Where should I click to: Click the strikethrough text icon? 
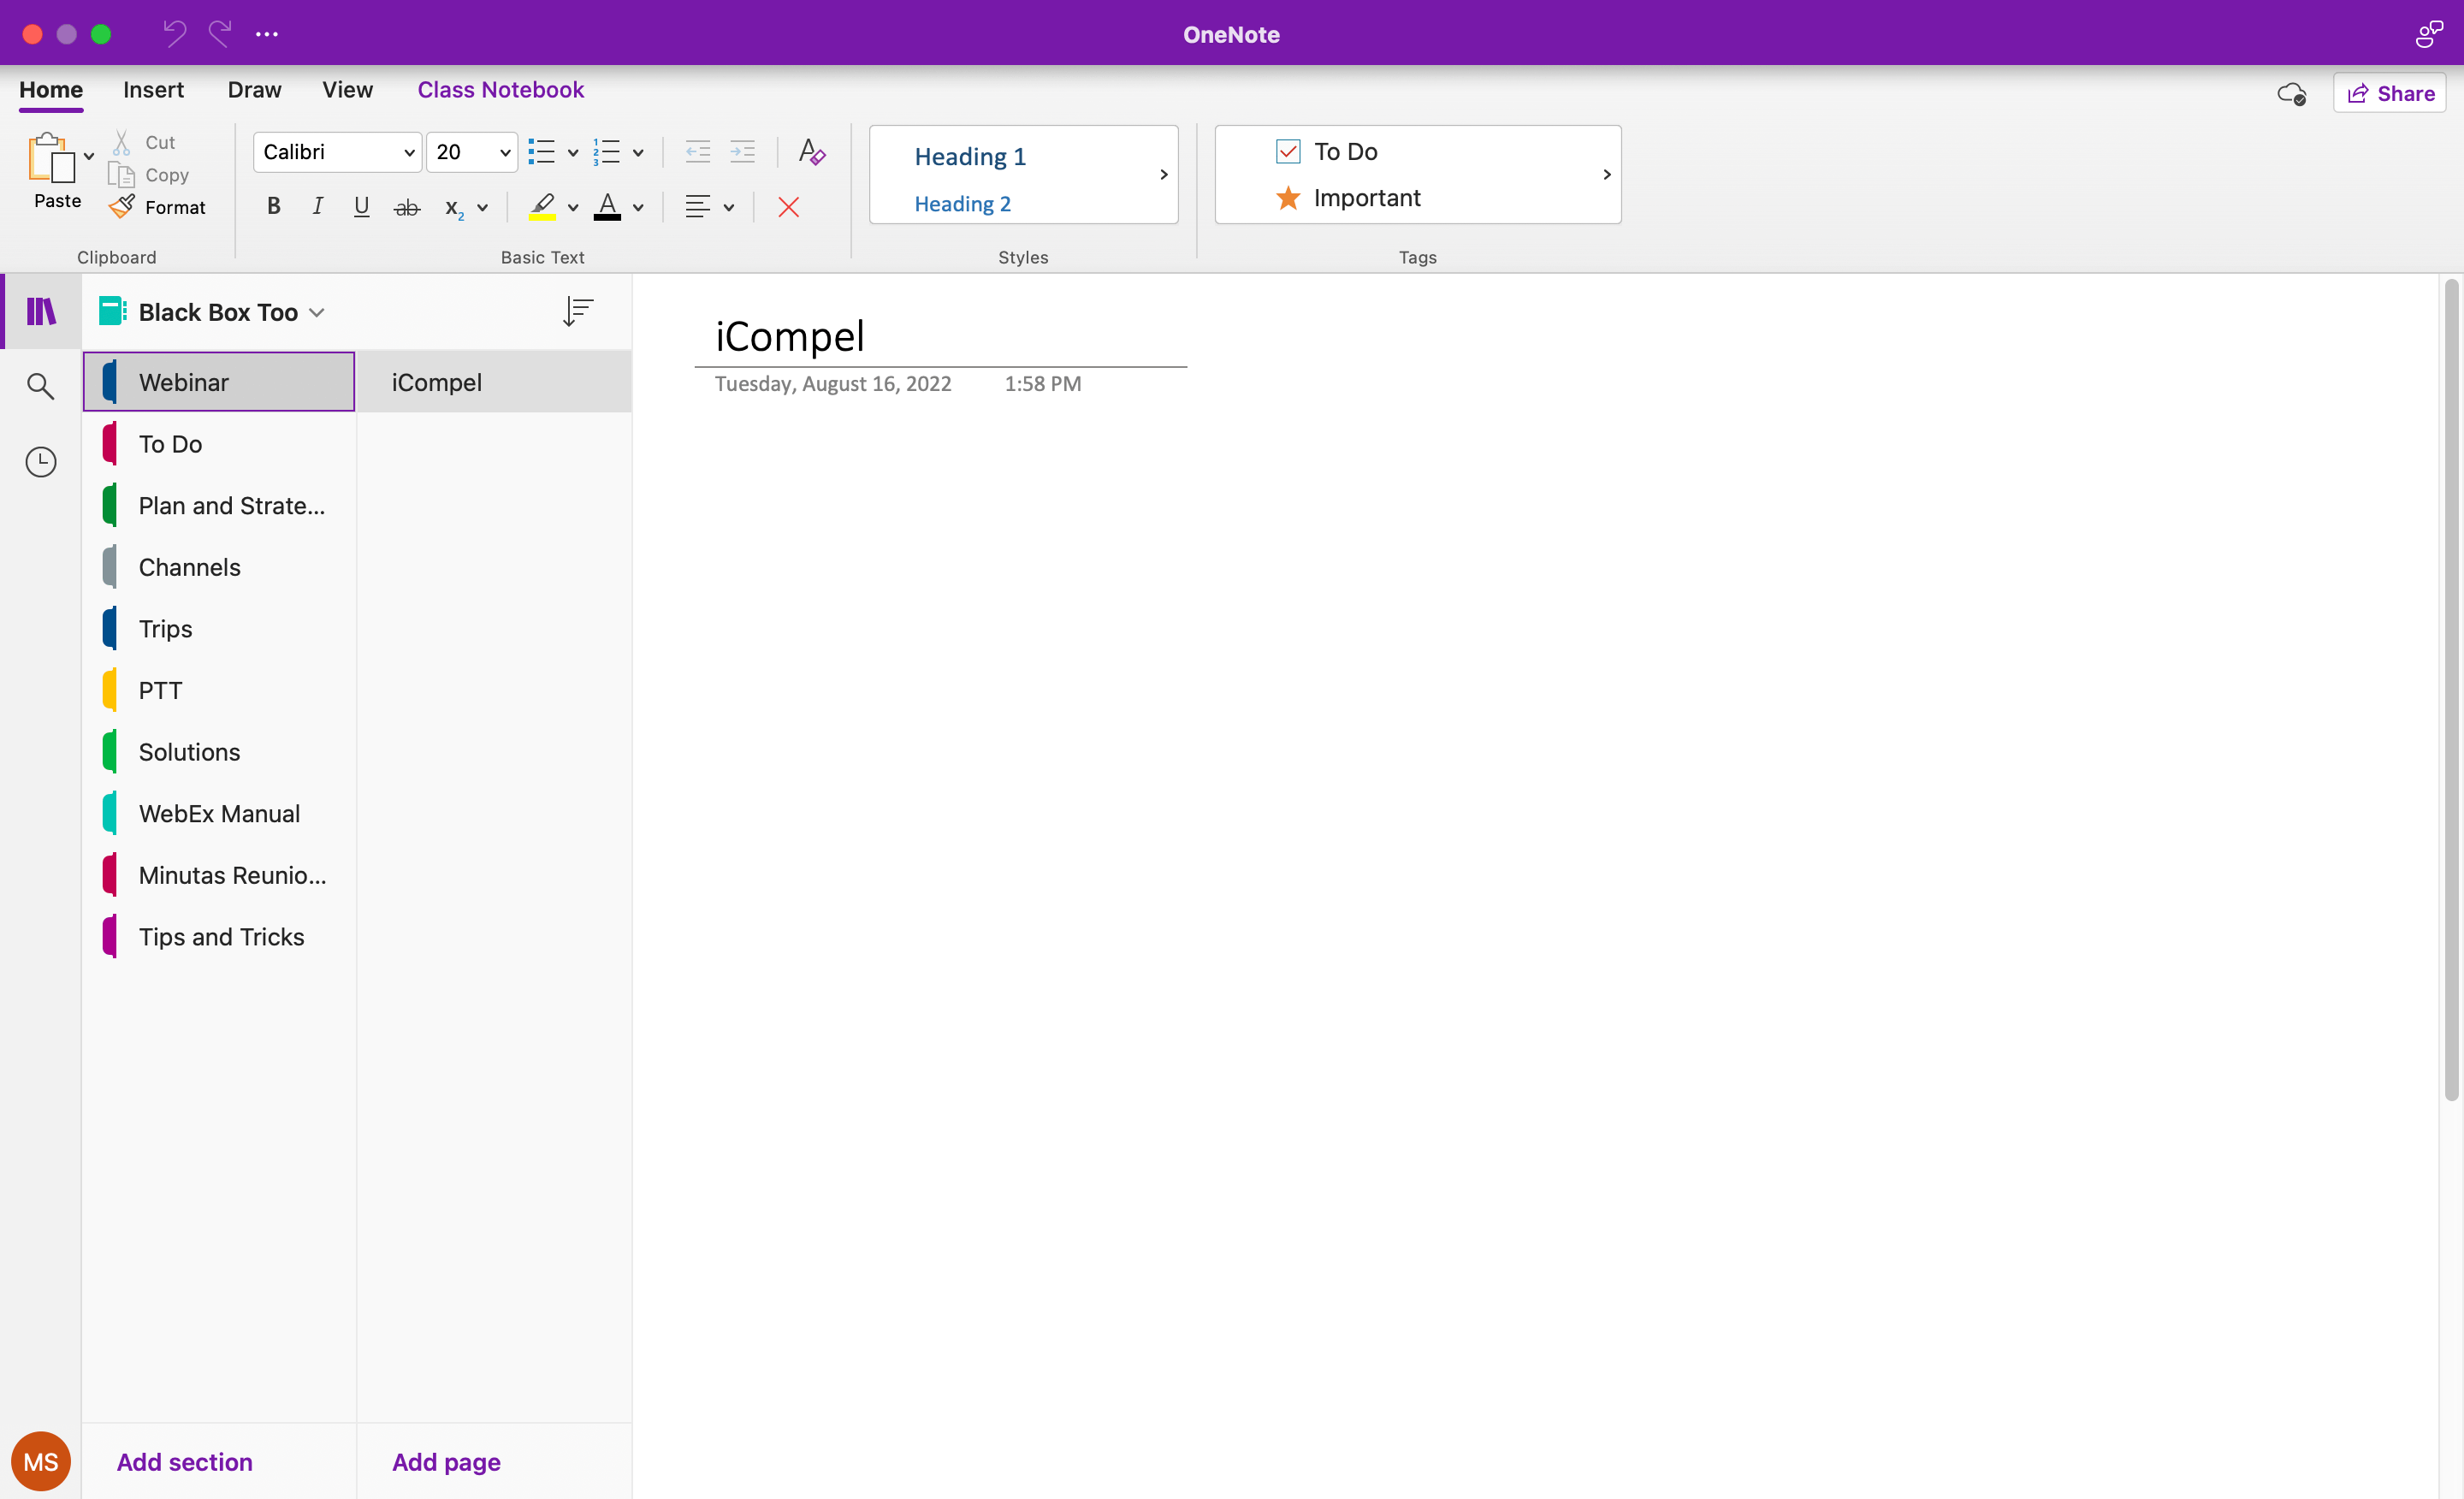(406, 208)
